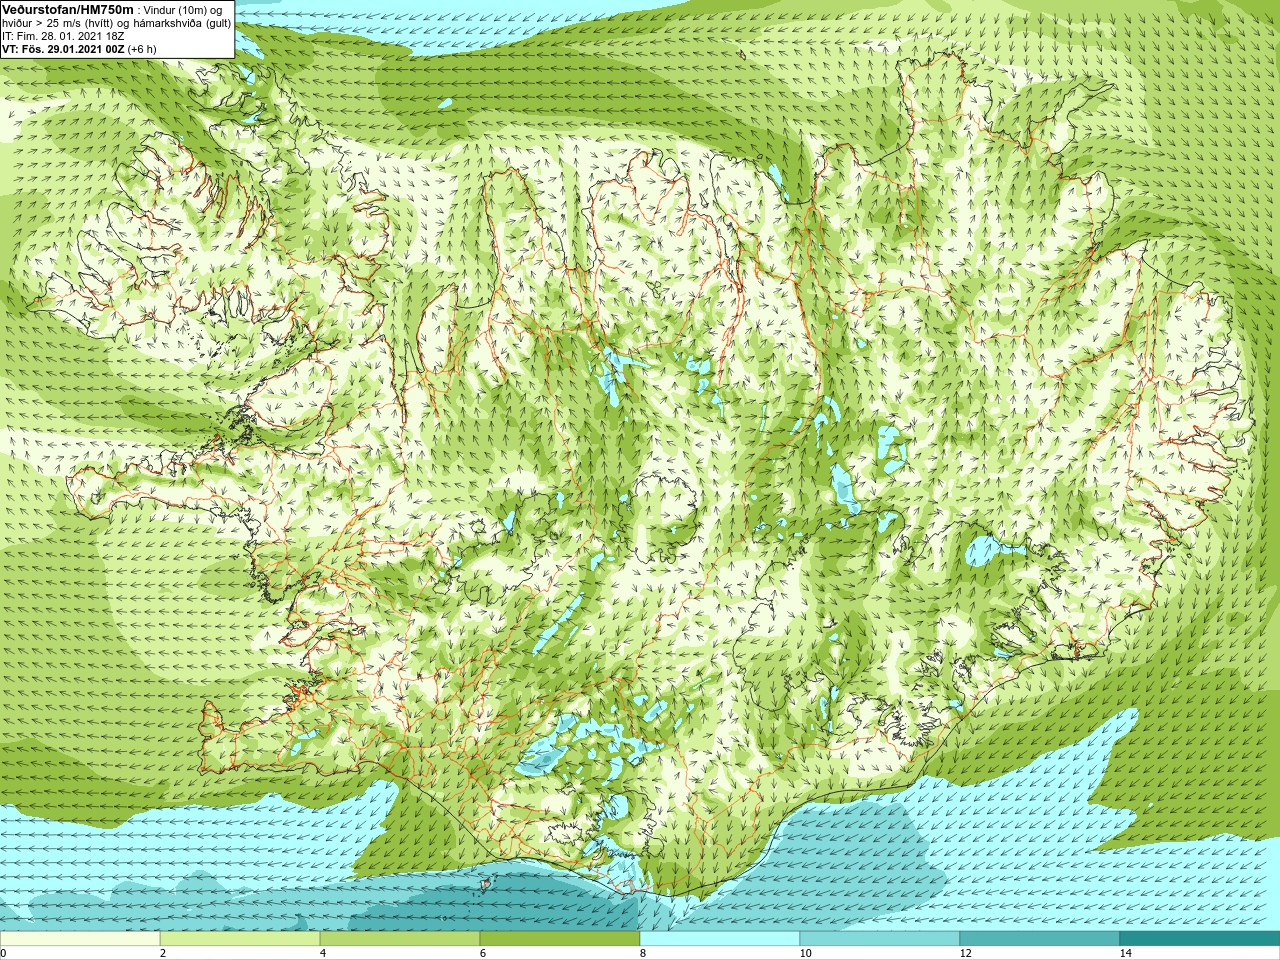Click the dark green 6–8 legend swatch
Viewport: 1280px width, 960px height.
pyautogui.click(x=560, y=939)
